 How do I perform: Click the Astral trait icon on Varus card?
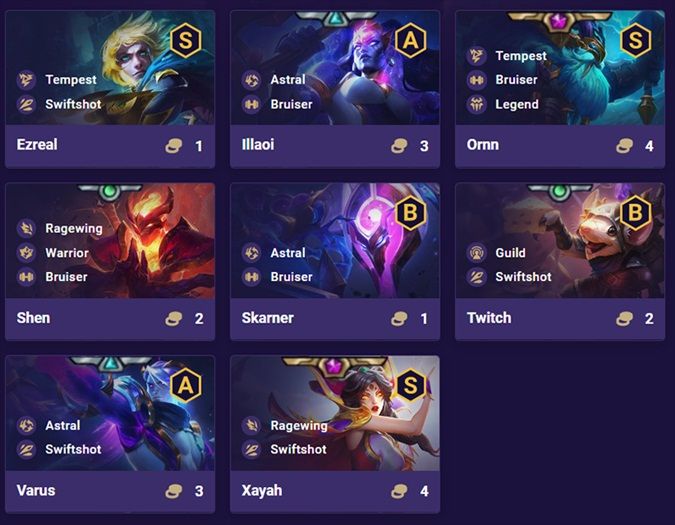click(x=26, y=425)
